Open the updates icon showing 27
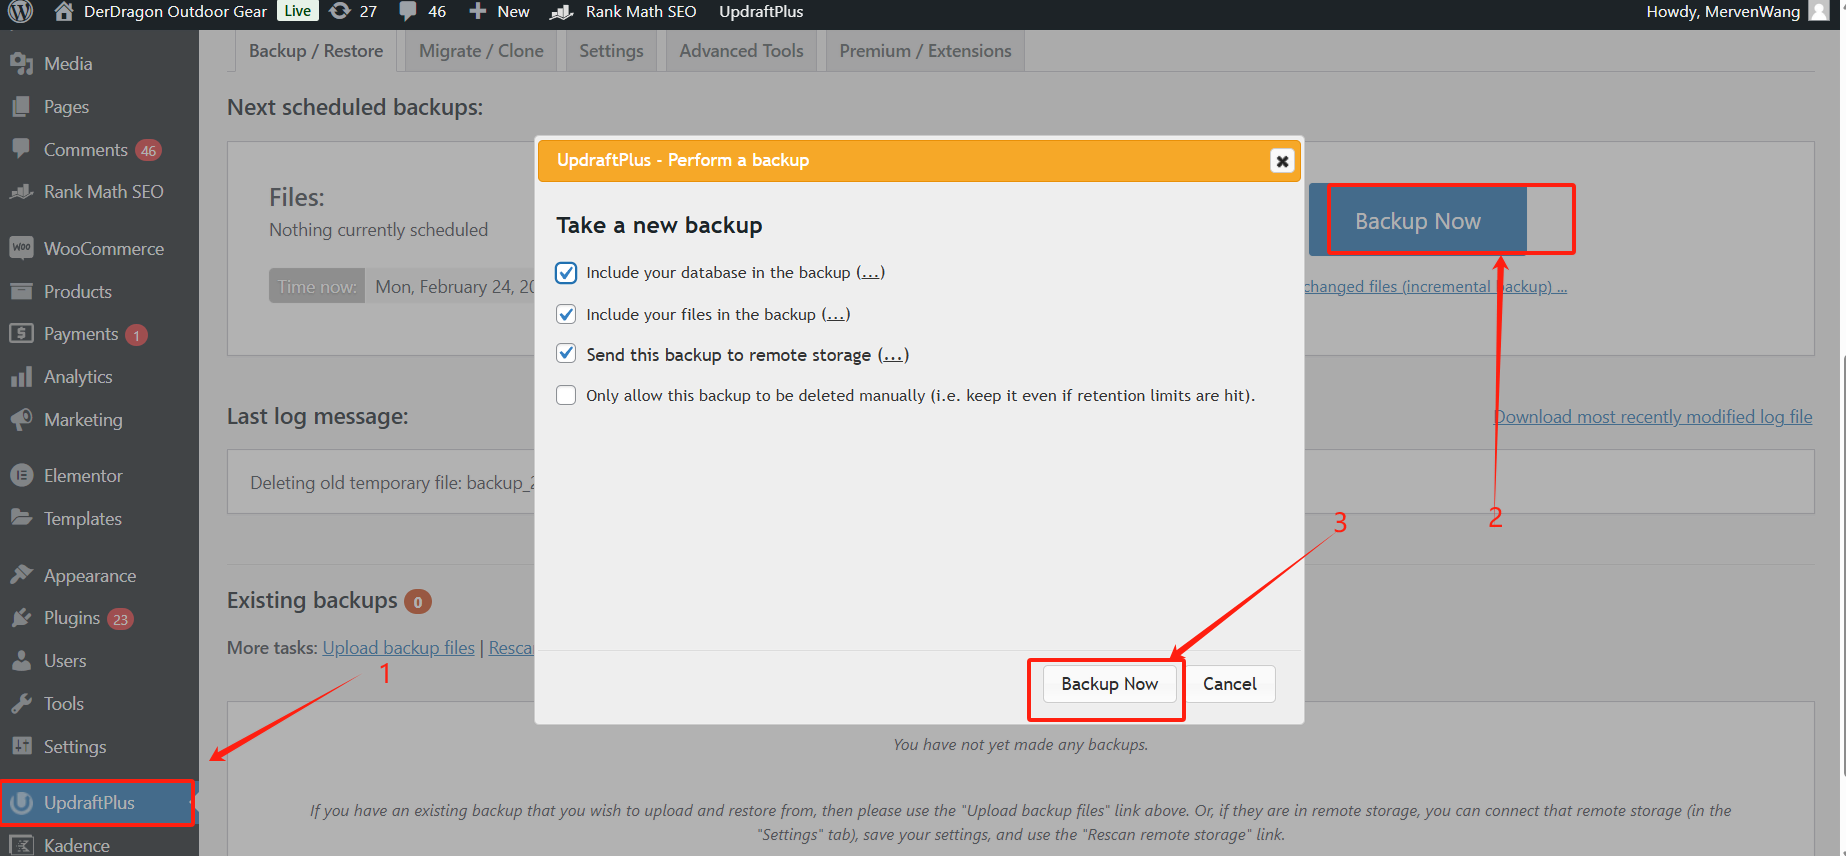1846x856 pixels. coord(340,11)
